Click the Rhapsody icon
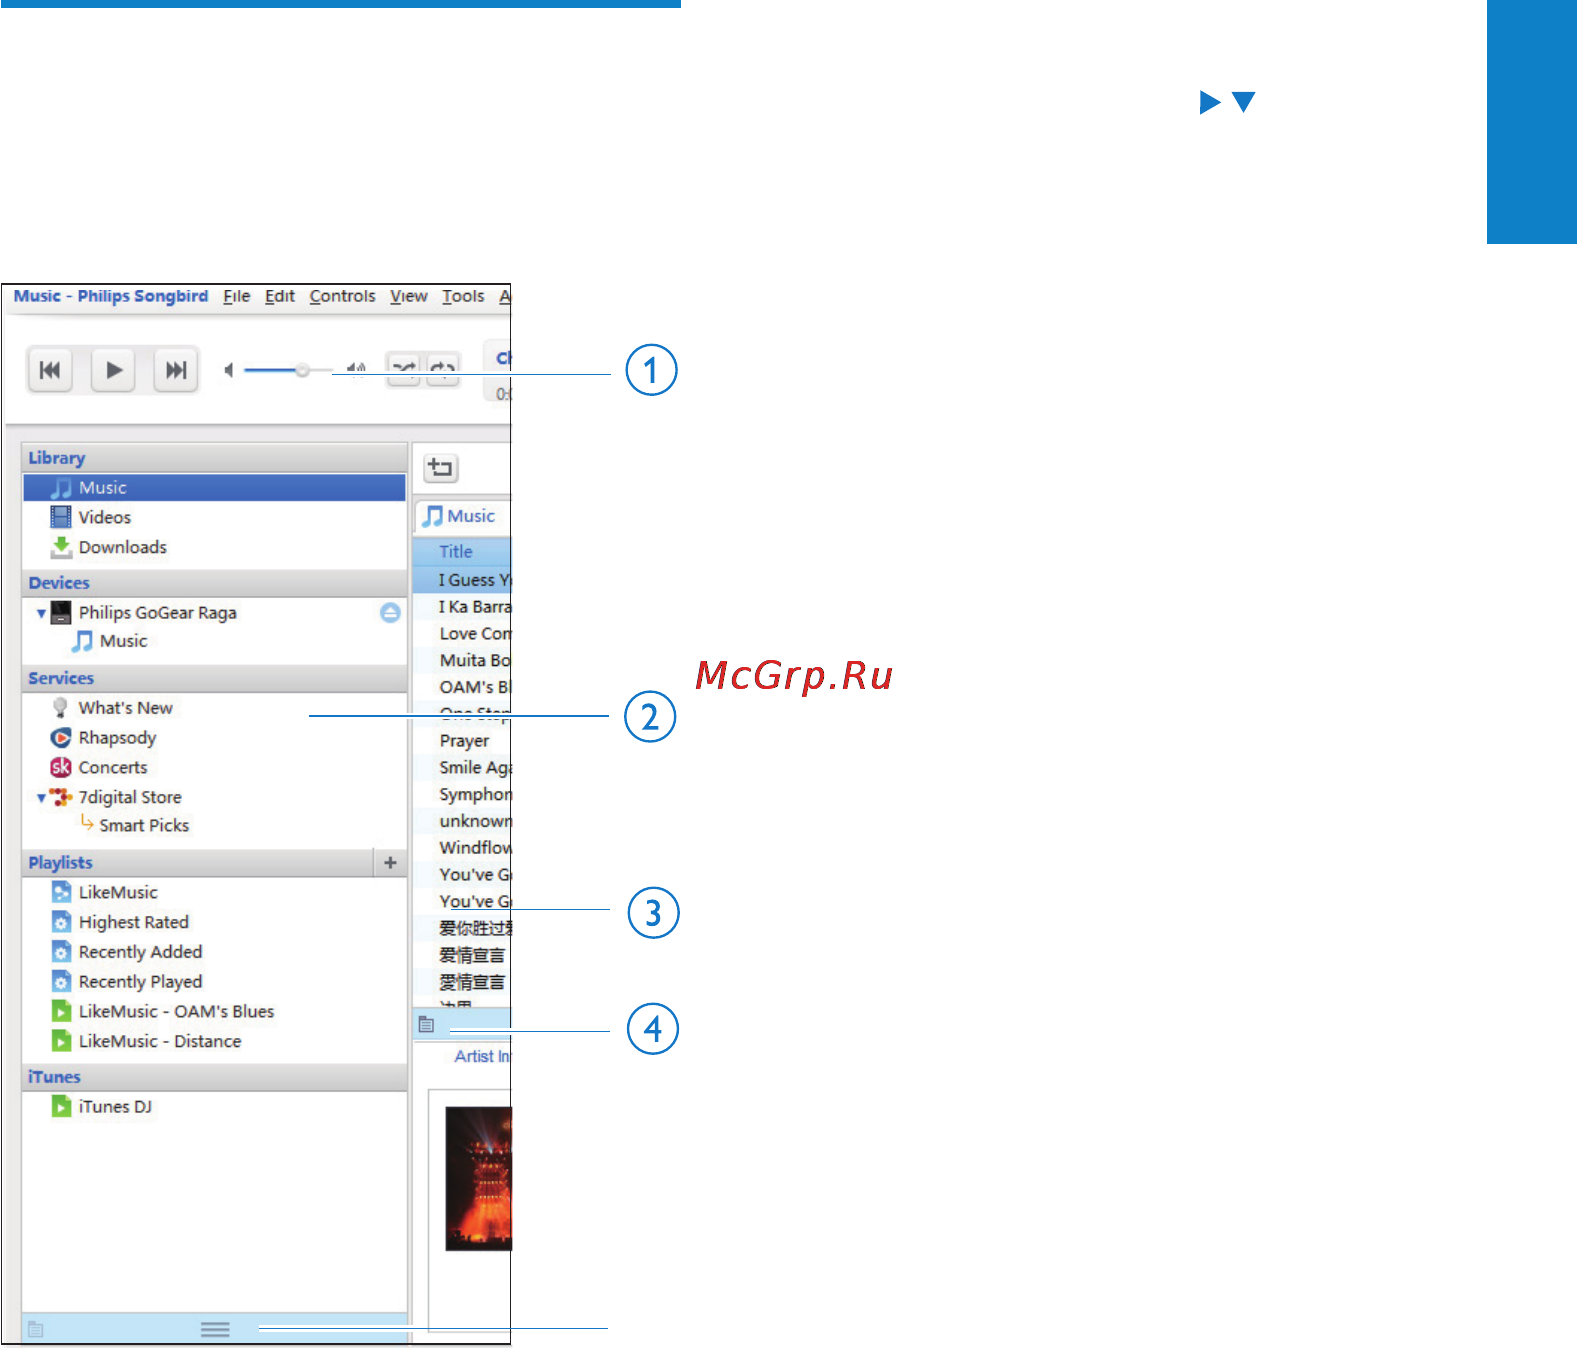The height and width of the screenshot is (1348, 1577). 61,738
